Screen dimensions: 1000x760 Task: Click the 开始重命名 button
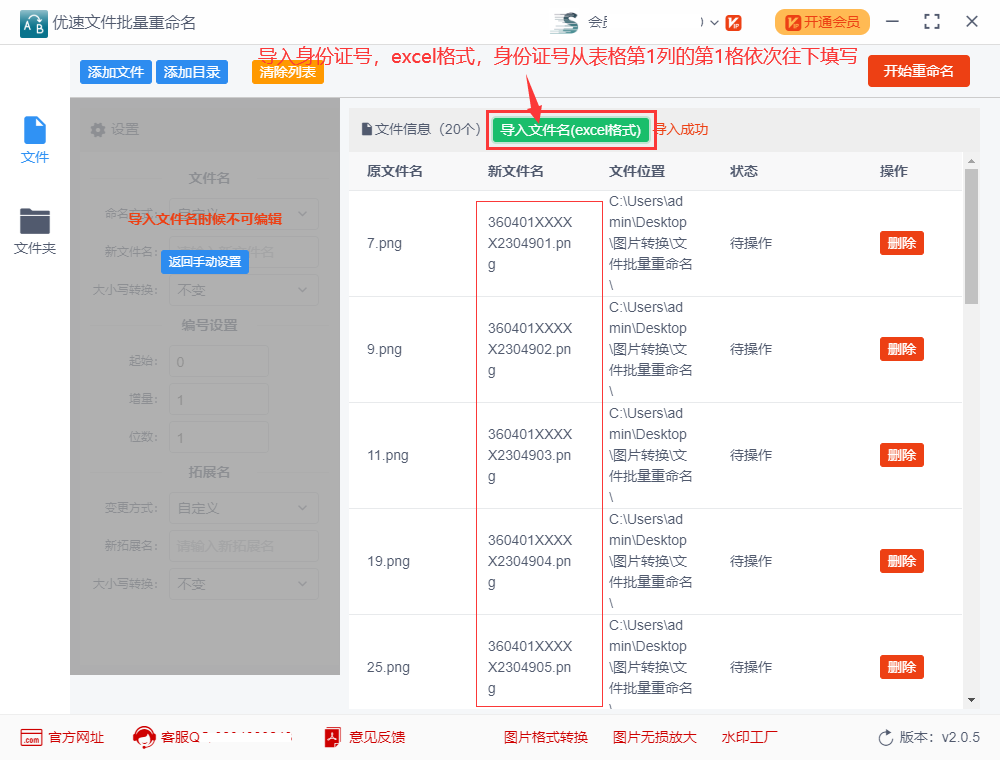tap(918, 71)
